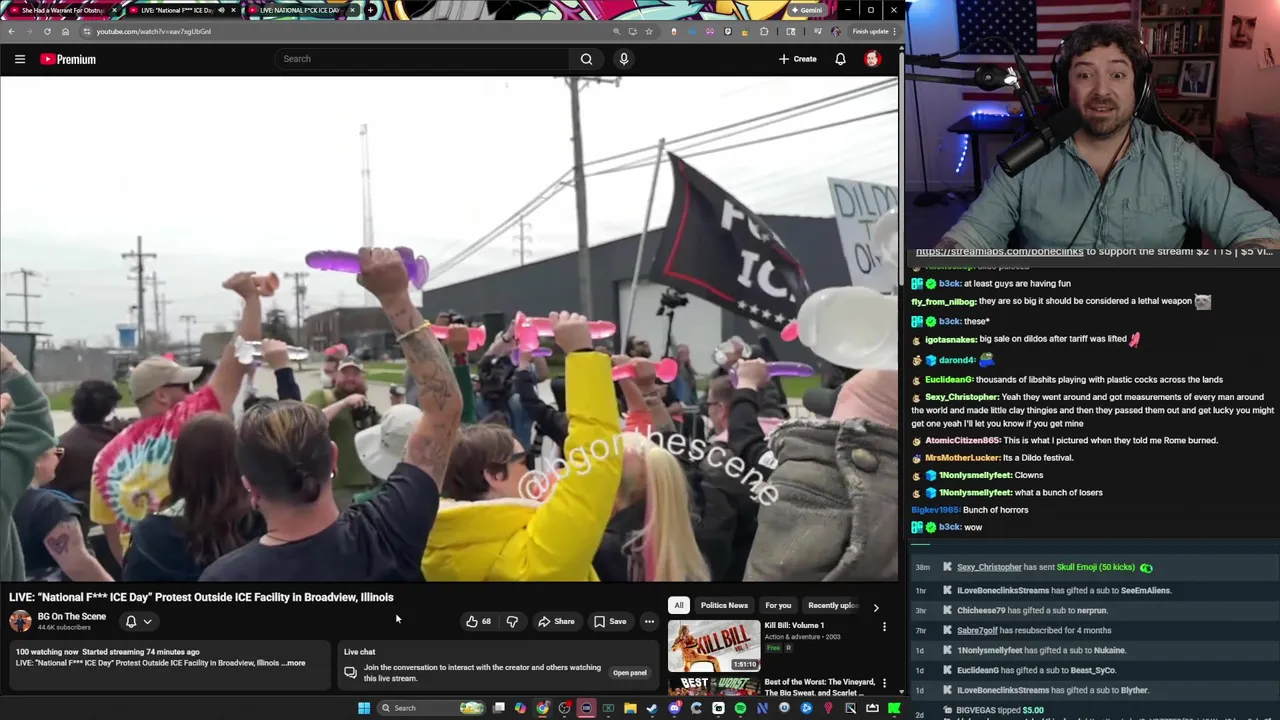Open BG On The Scene channel name
Image resolution: width=1280 pixels, height=720 pixels.
coord(72,616)
